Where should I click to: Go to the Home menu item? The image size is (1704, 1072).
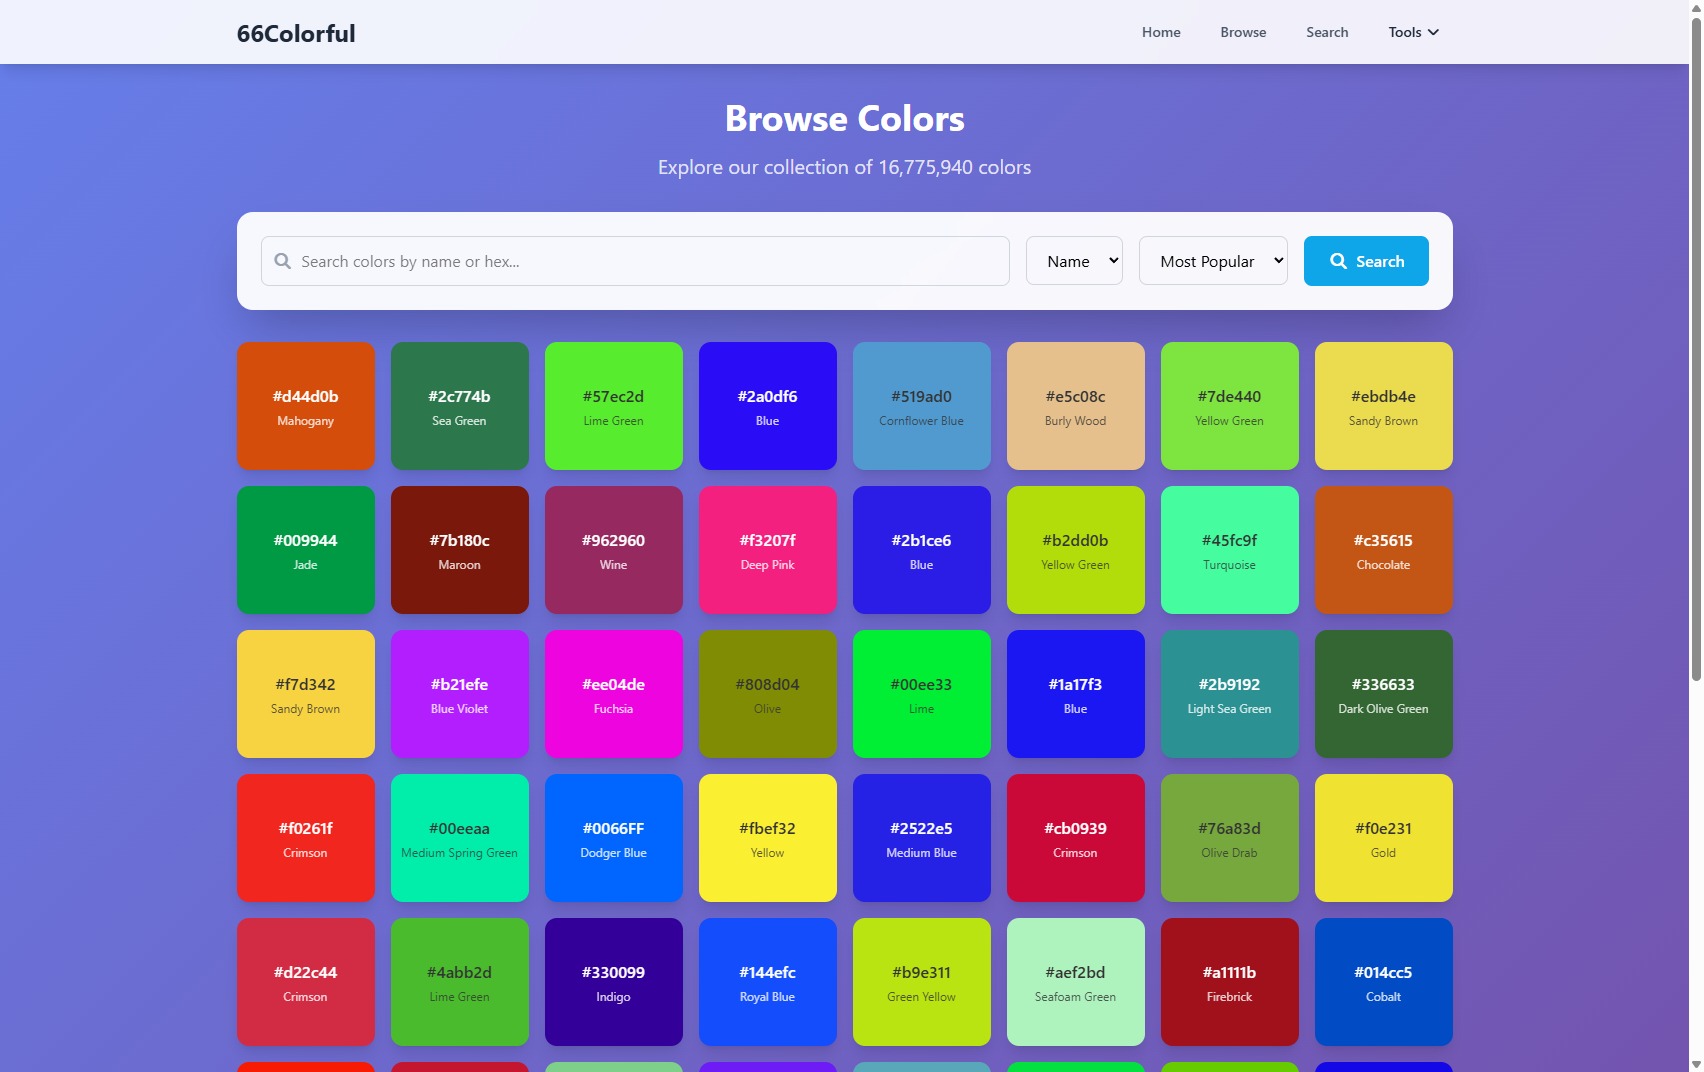tap(1161, 32)
